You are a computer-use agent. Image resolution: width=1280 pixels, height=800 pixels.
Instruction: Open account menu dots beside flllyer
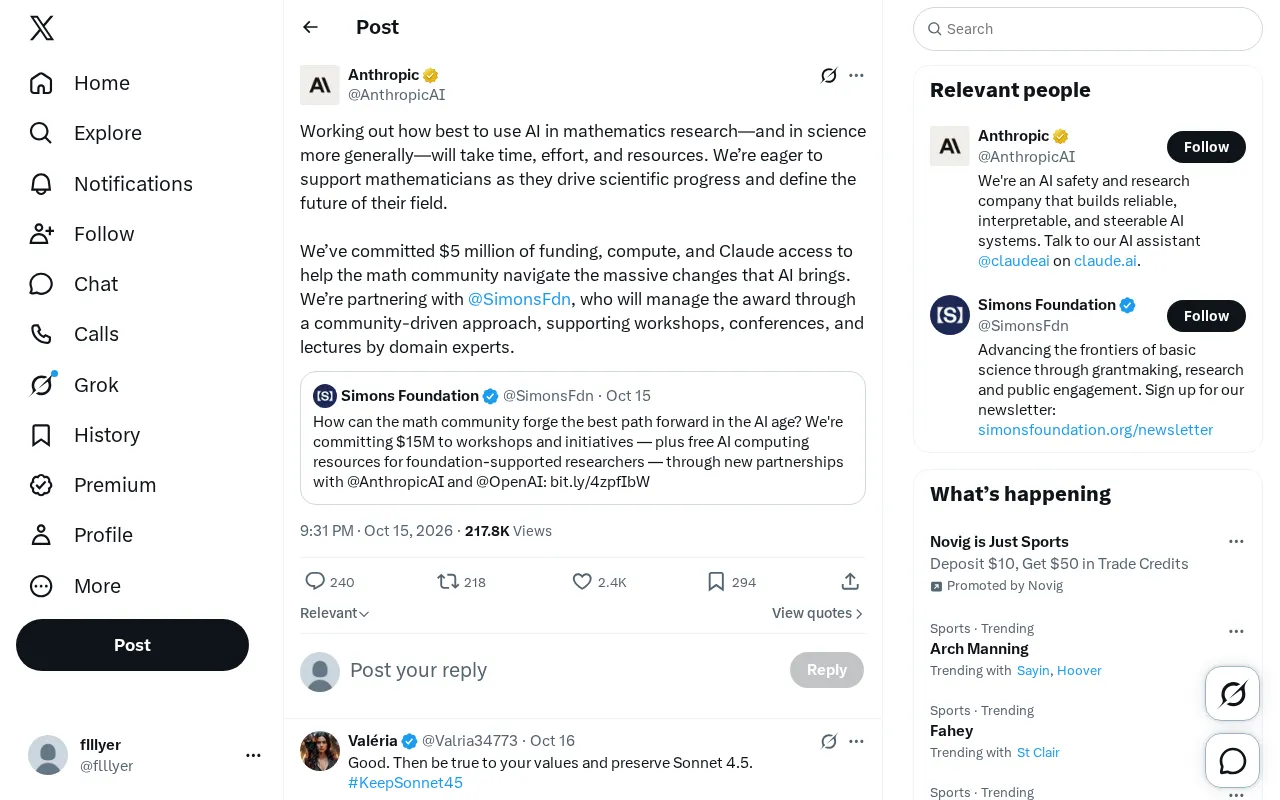253,755
